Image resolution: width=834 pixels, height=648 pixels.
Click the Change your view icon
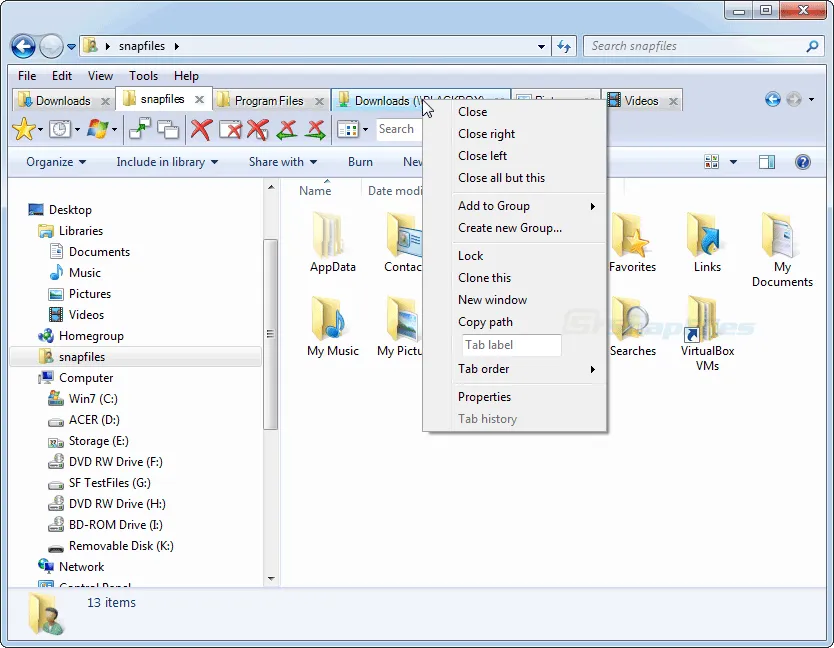711,162
